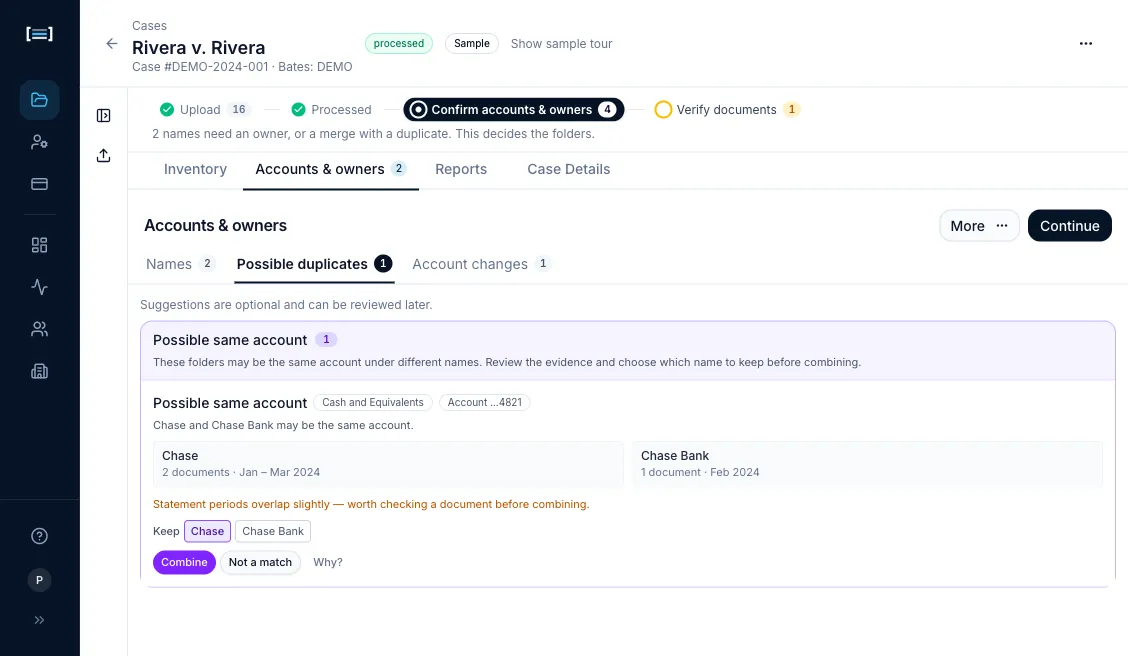Open the More dropdown button

pos(979,226)
